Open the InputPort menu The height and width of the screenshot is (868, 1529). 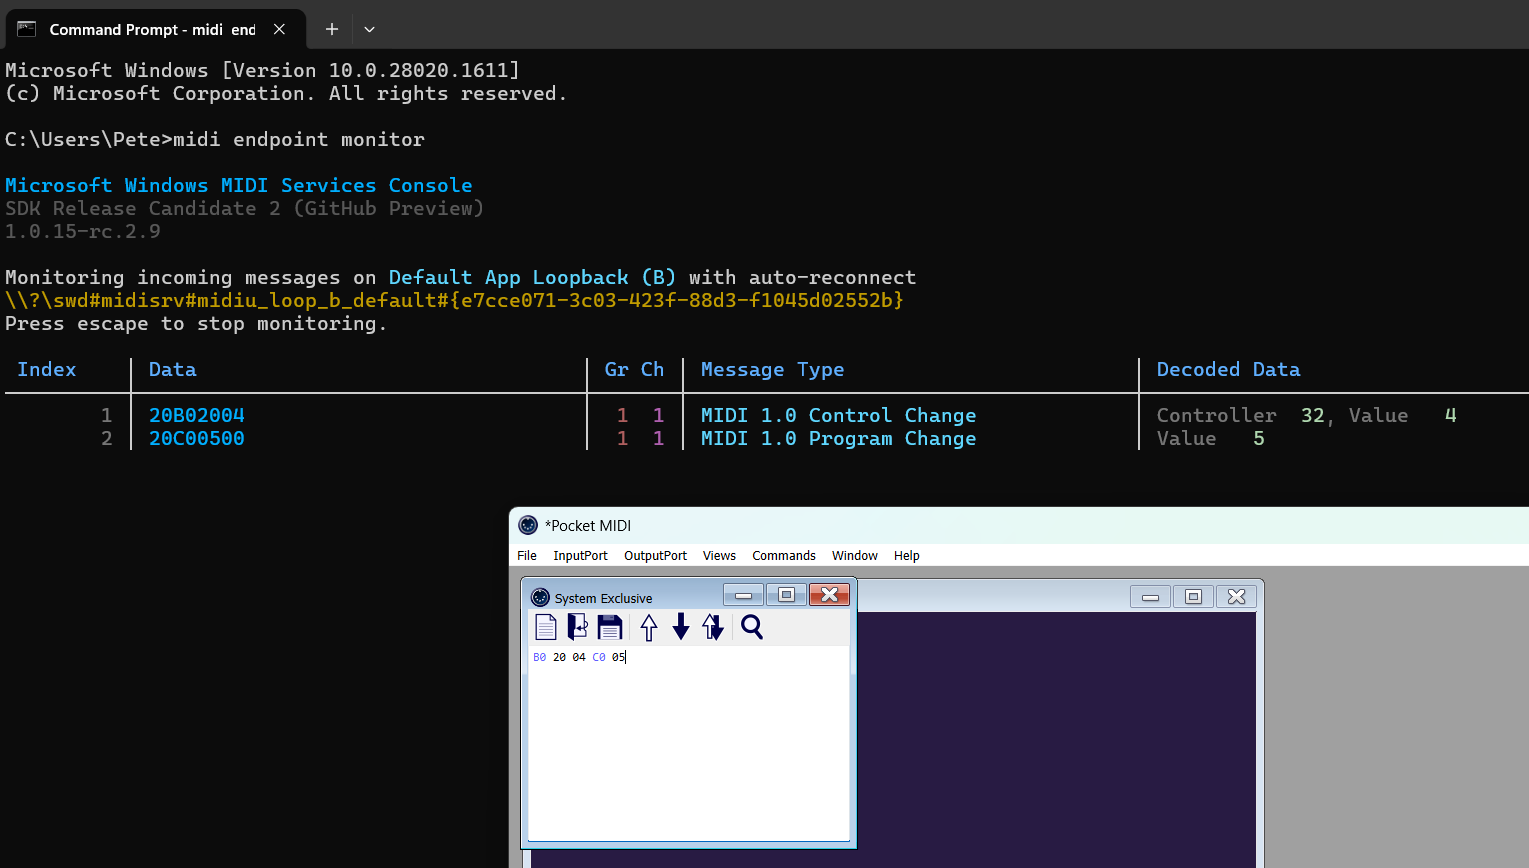point(580,555)
